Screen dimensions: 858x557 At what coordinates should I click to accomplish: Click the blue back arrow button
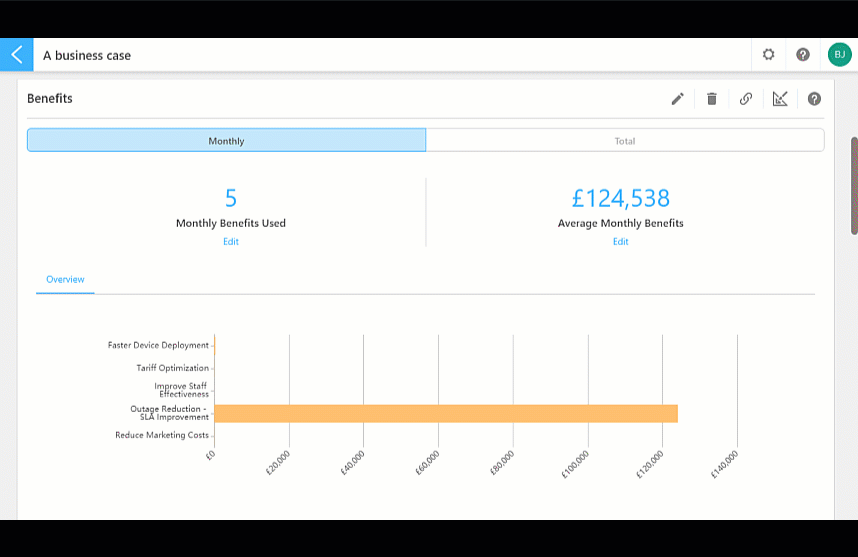(x=16, y=55)
